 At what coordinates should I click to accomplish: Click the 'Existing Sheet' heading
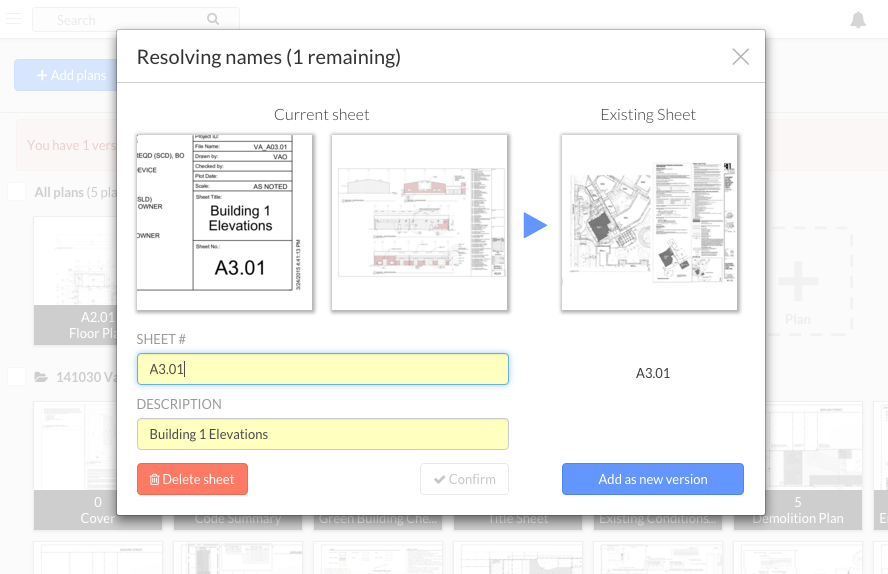[648, 114]
